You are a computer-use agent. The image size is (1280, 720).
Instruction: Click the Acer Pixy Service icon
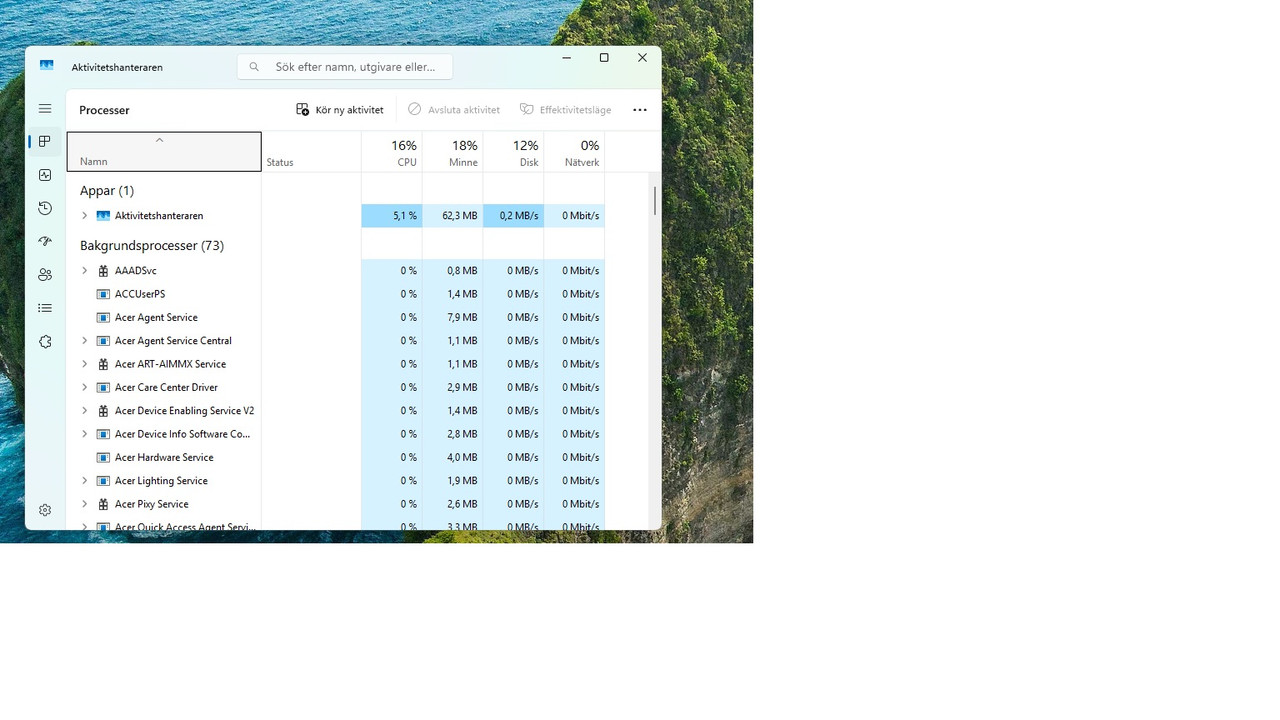[103, 504]
